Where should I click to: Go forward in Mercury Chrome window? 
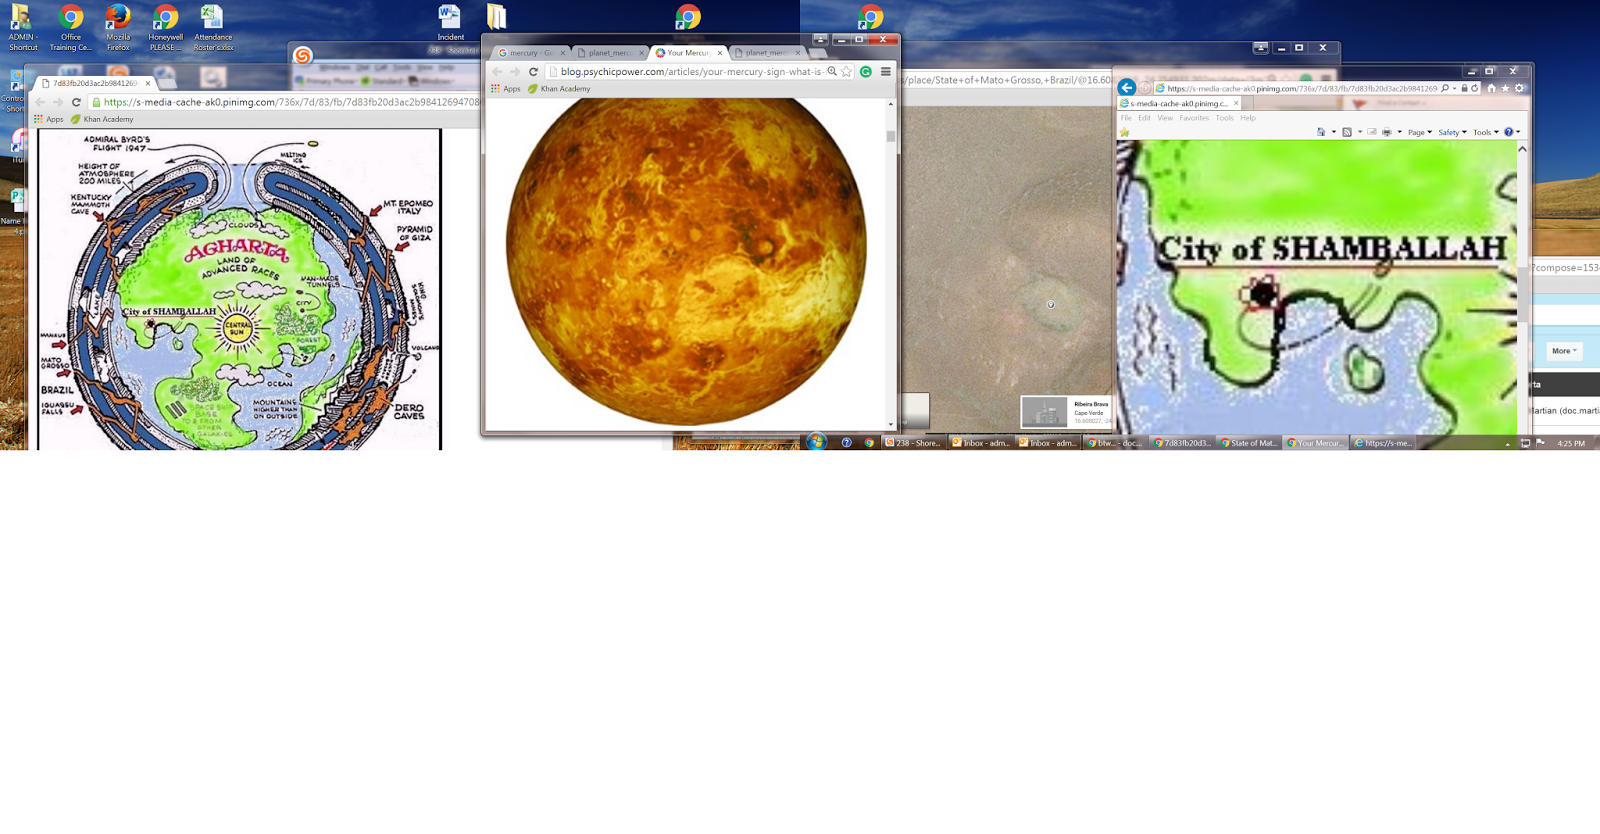tap(515, 72)
